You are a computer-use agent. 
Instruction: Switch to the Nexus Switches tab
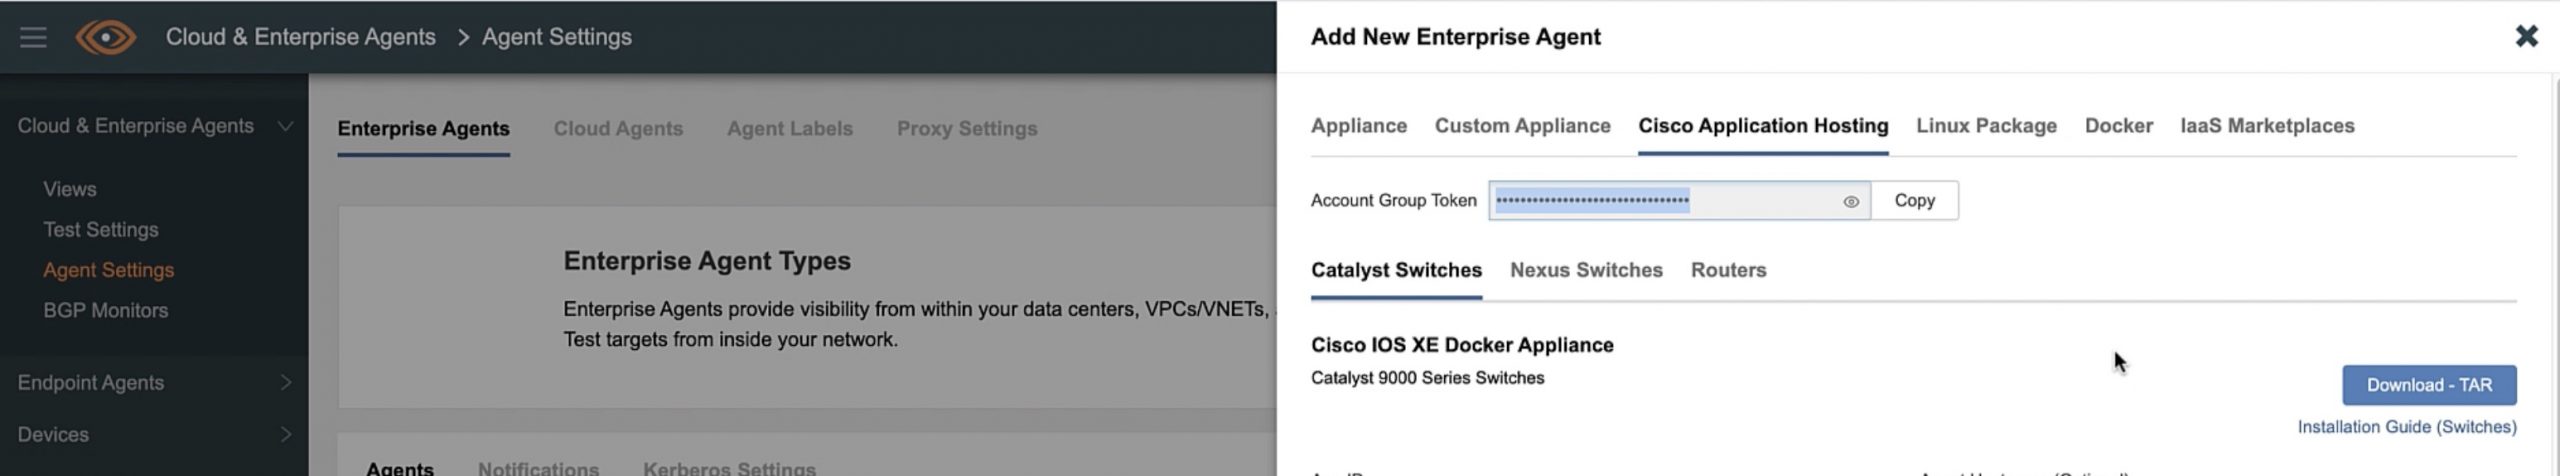pyautogui.click(x=1586, y=270)
